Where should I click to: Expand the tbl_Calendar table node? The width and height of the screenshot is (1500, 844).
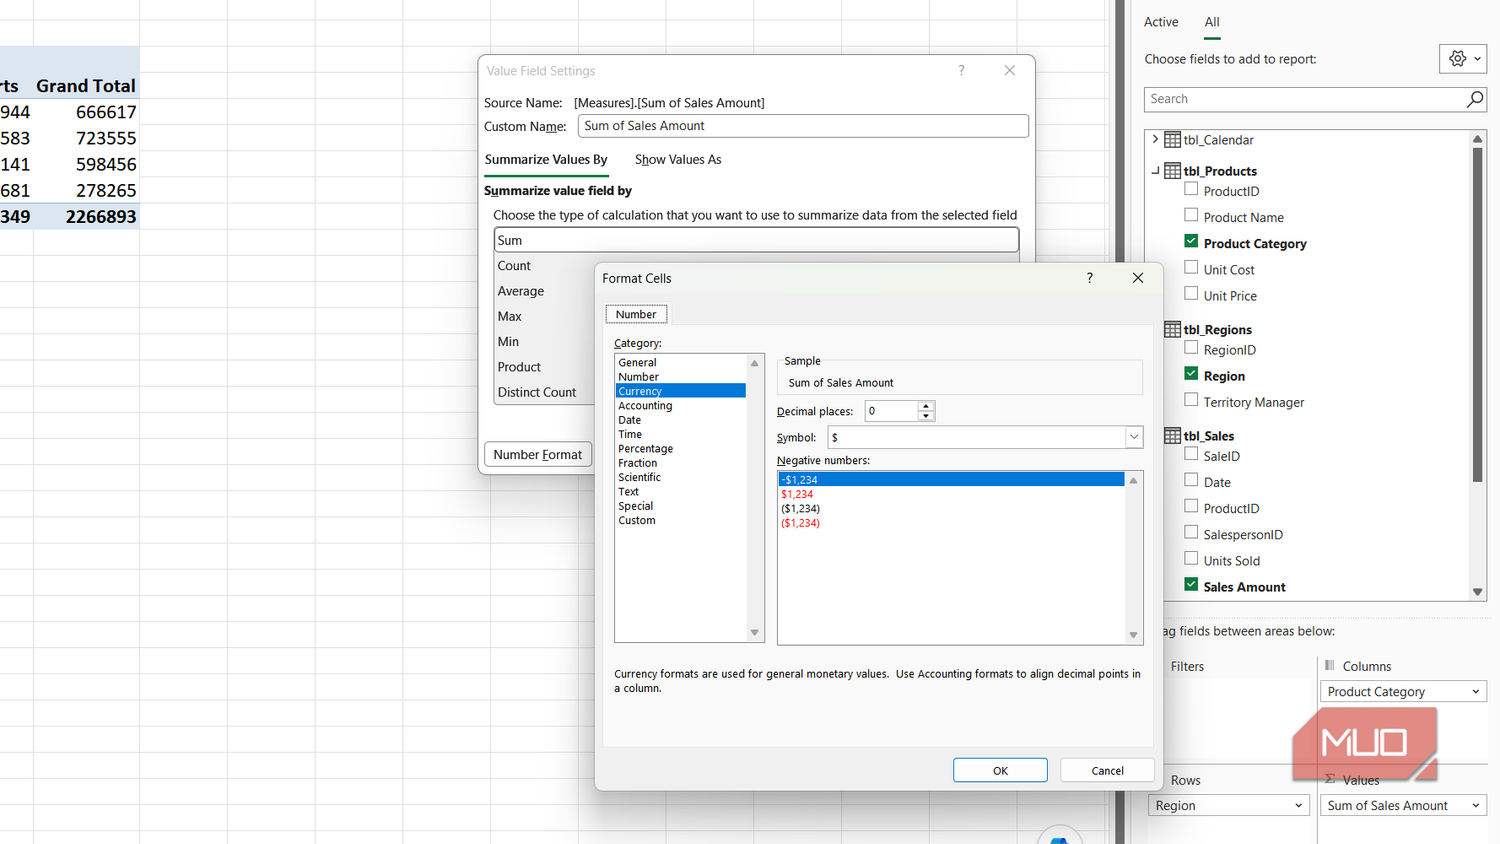pos(1155,140)
